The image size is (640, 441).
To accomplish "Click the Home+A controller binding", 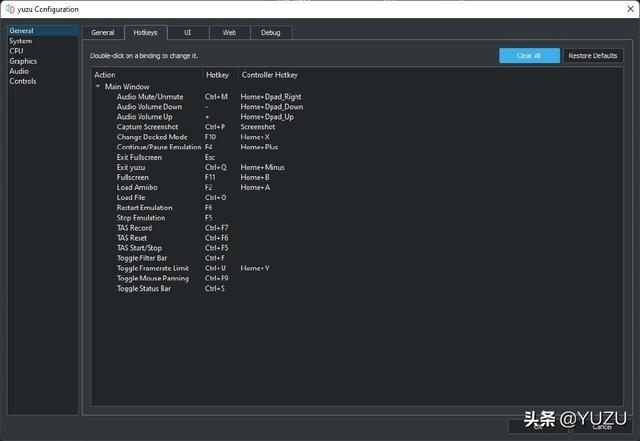I will coord(255,187).
